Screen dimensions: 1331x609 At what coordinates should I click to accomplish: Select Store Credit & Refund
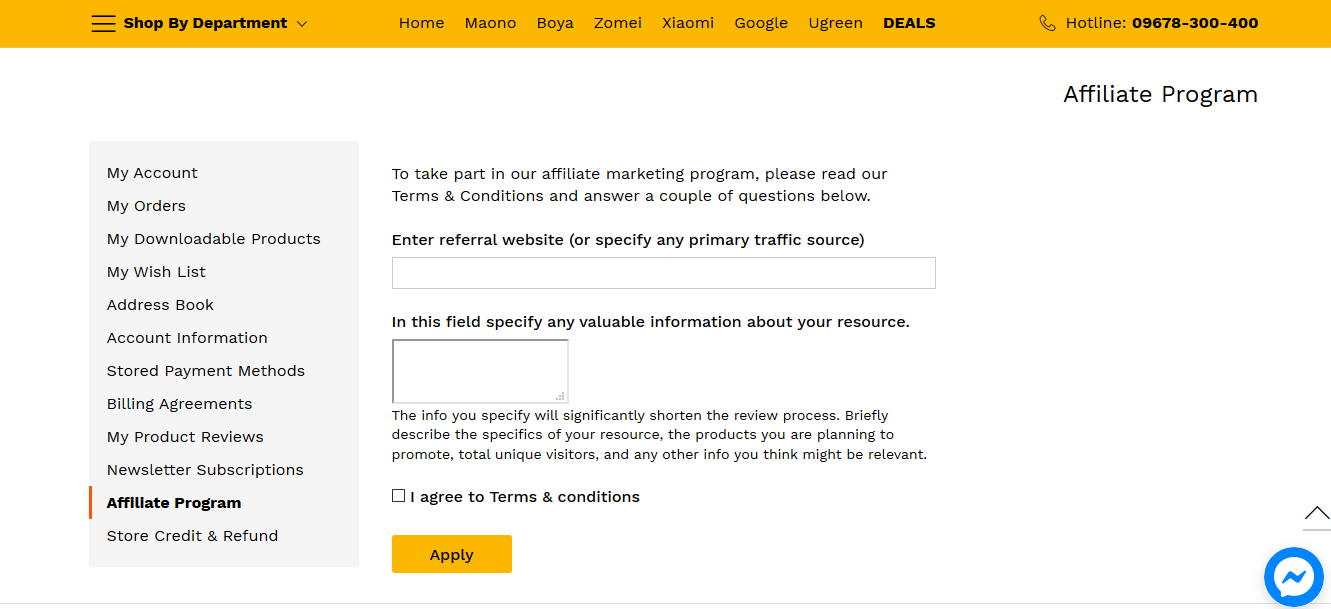point(192,536)
